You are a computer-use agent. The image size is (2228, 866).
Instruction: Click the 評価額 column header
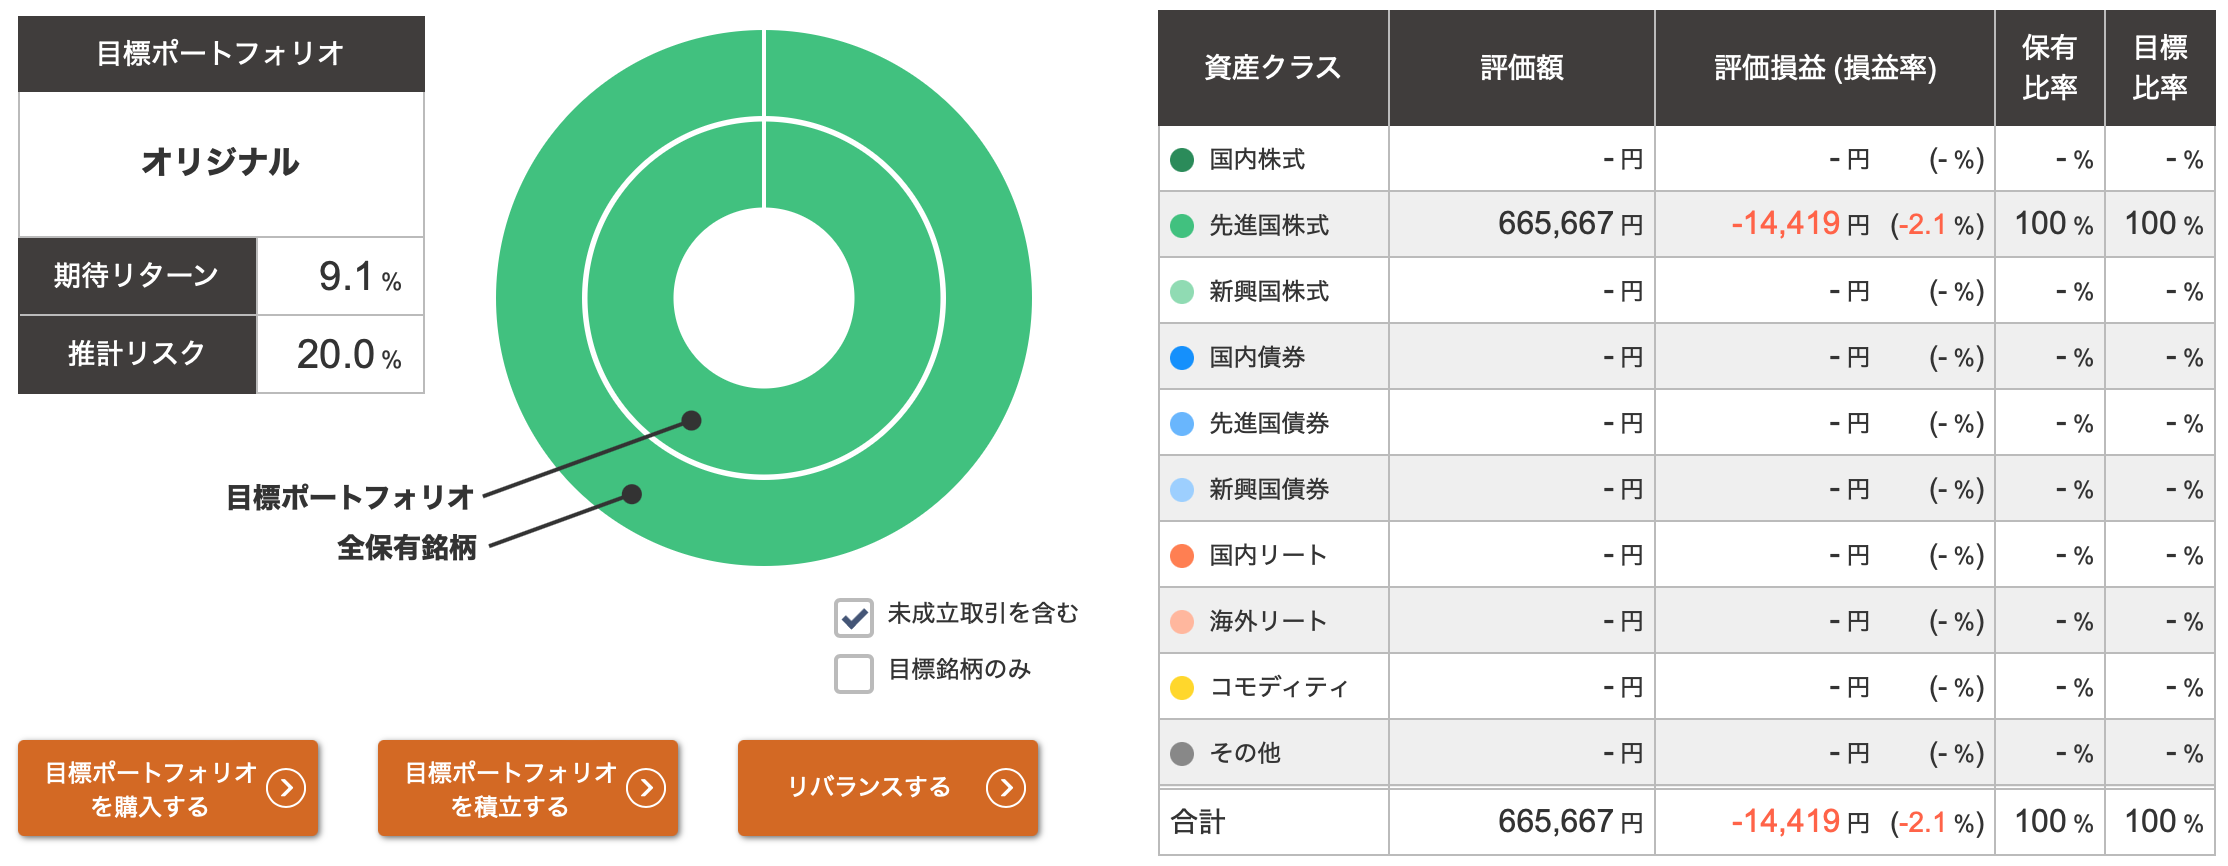(1521, 68)
